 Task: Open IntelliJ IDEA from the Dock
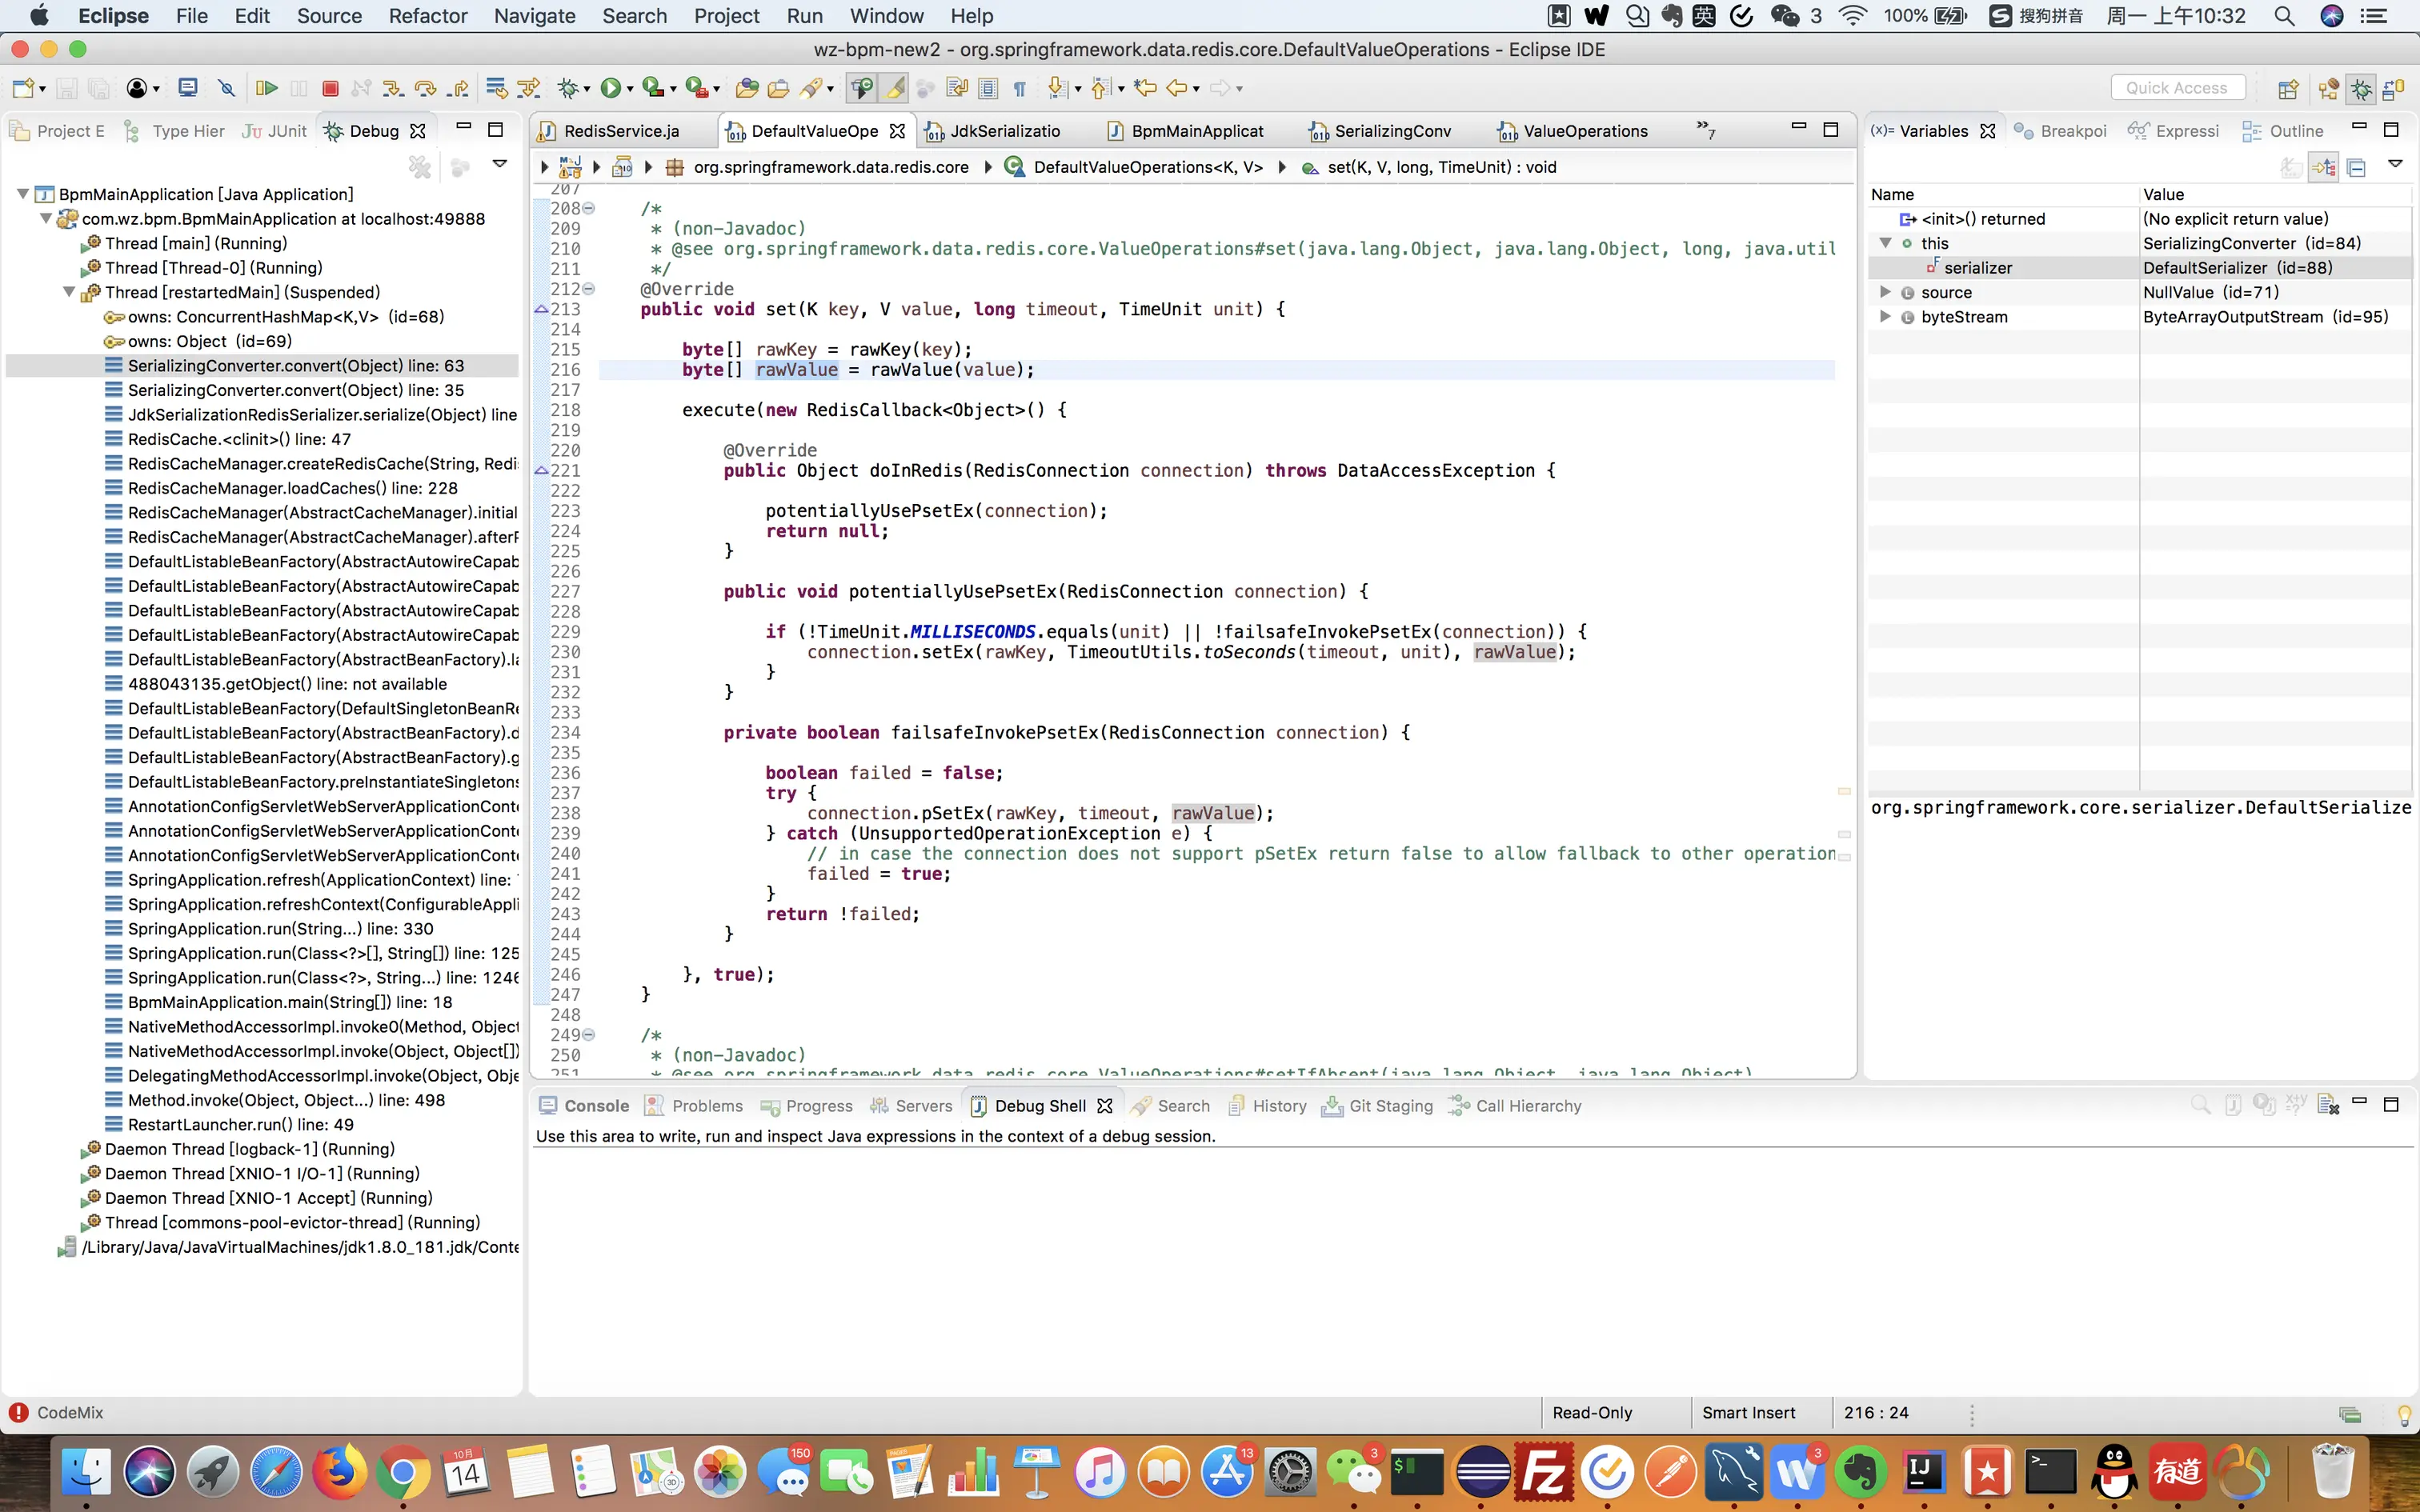1923,1472
